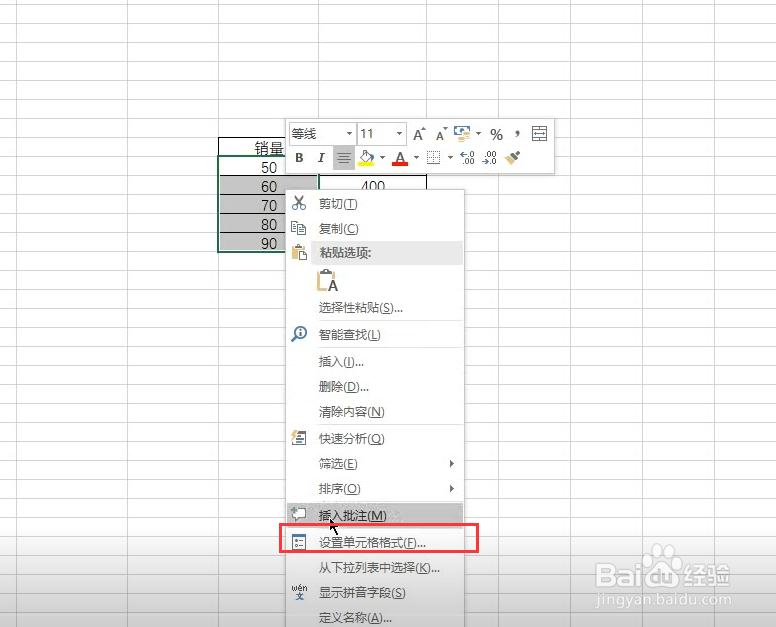The height and width of the screenshot is (627, 776).
Task: Click the Paste Options clipboard icon
Action: click(299, 252)
